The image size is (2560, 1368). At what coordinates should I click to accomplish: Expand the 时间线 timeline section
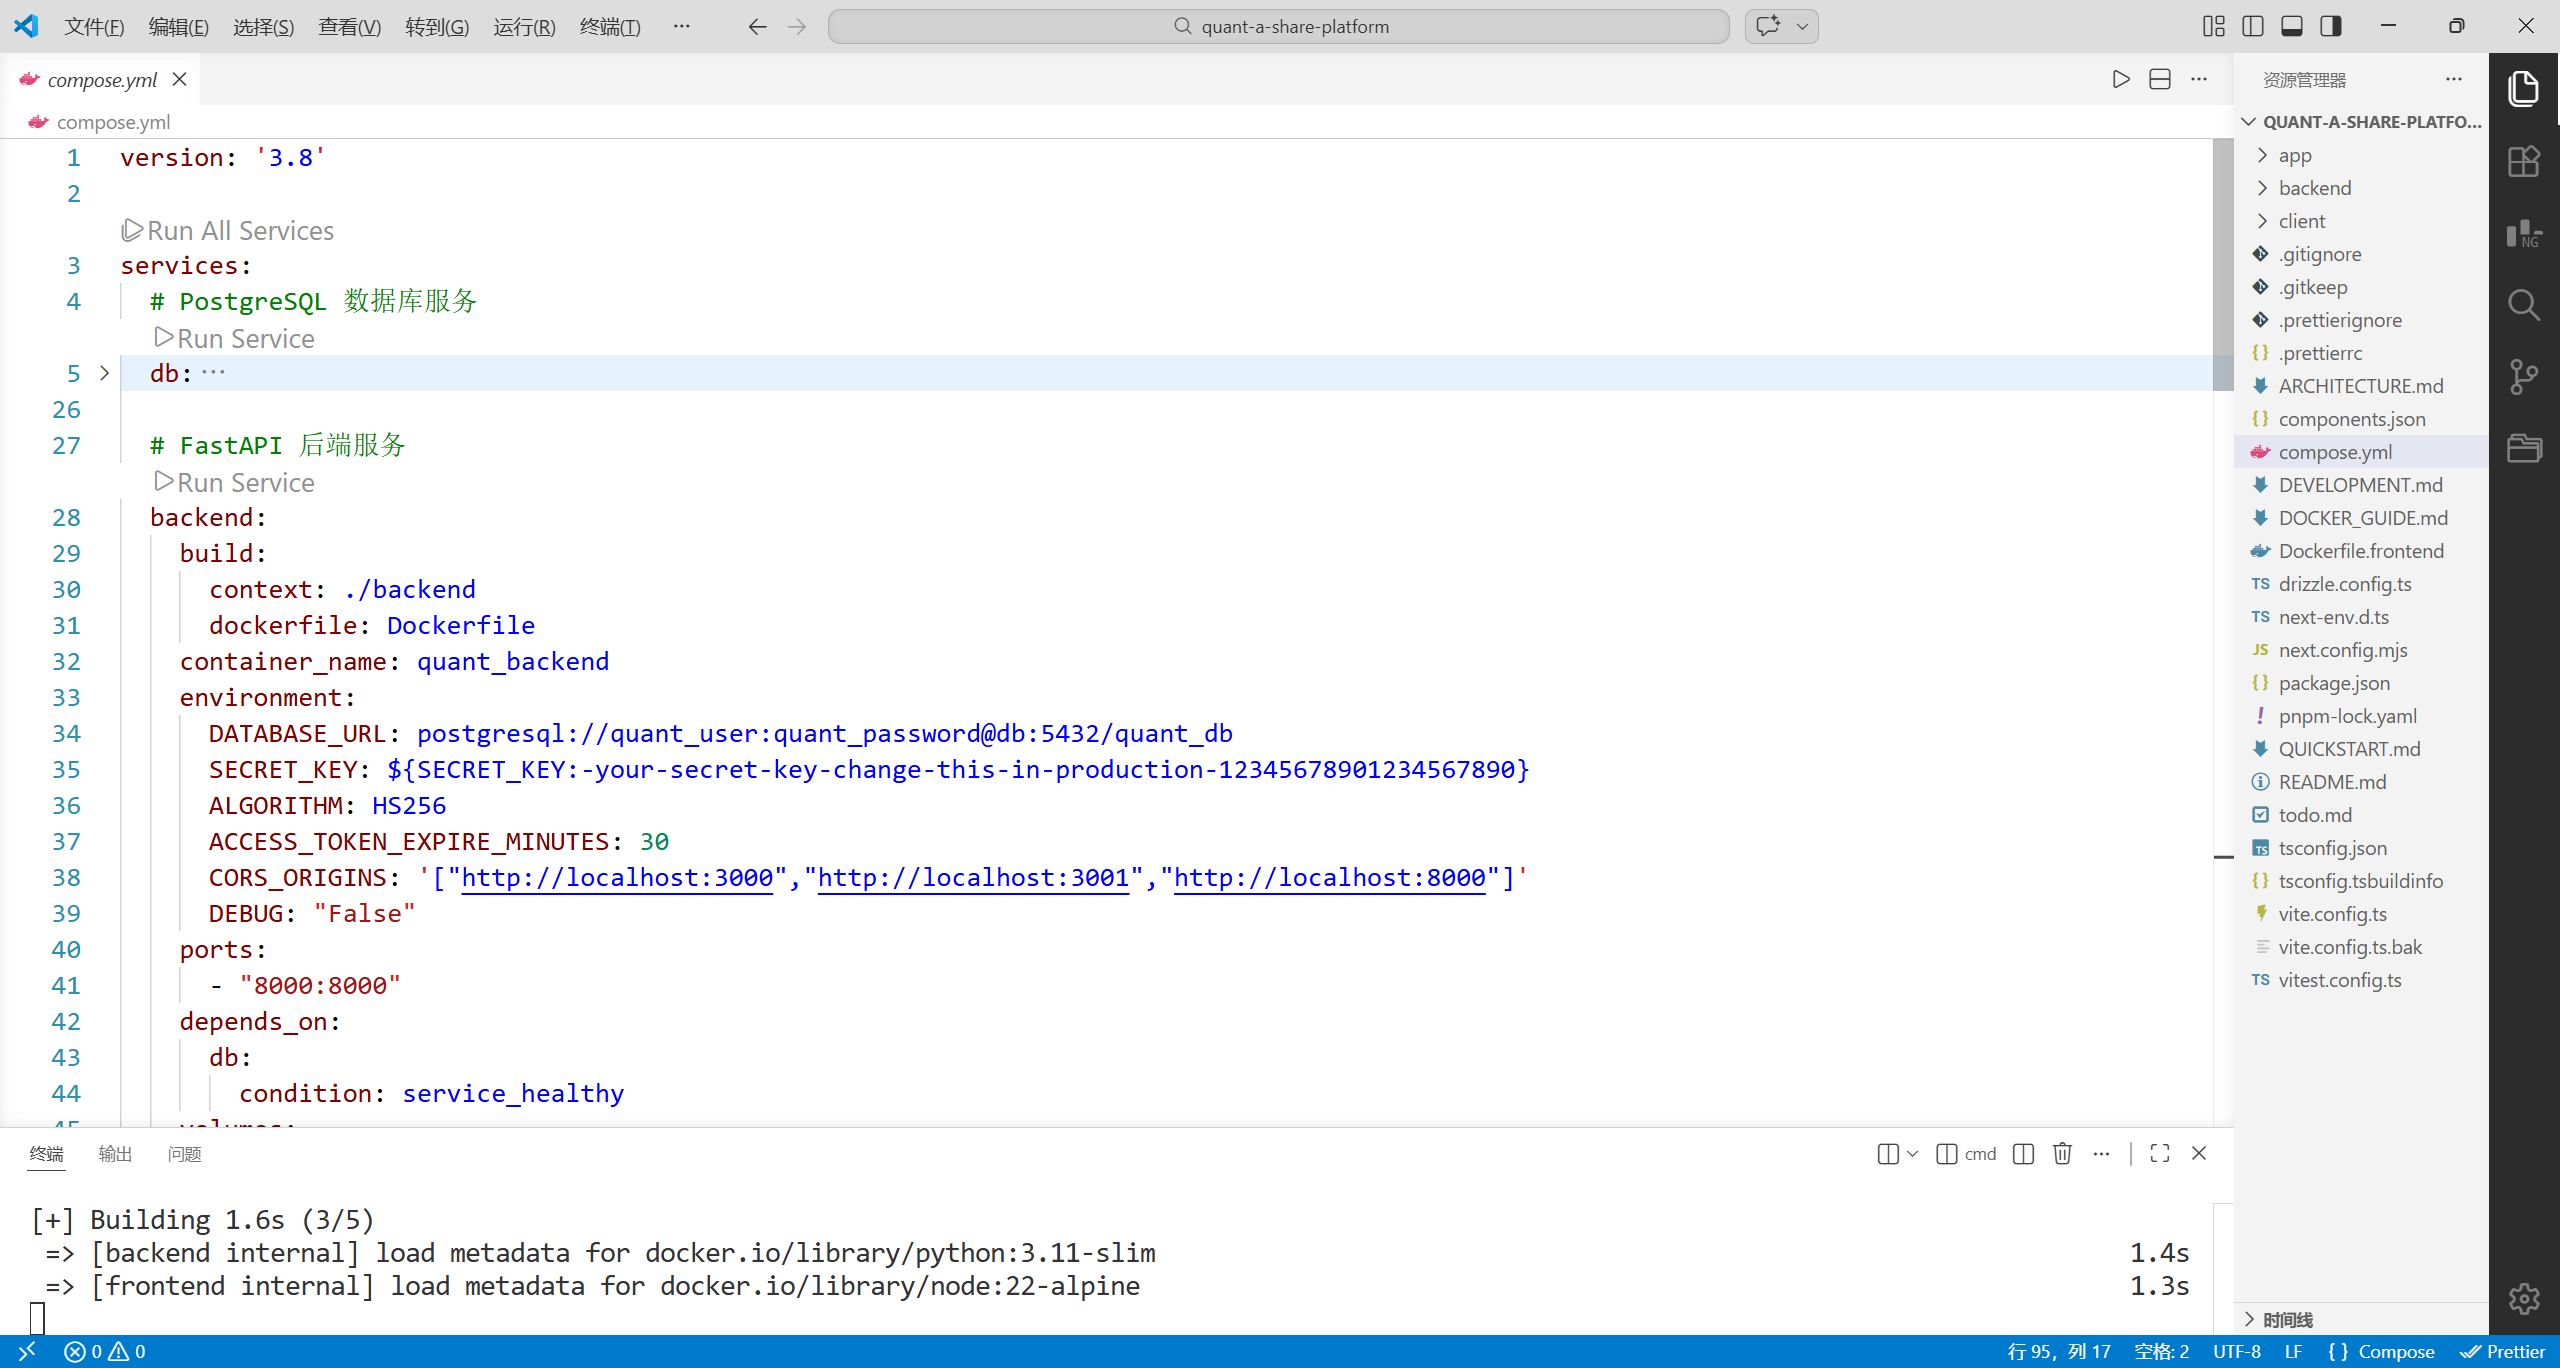(x=2287, y=1320)
